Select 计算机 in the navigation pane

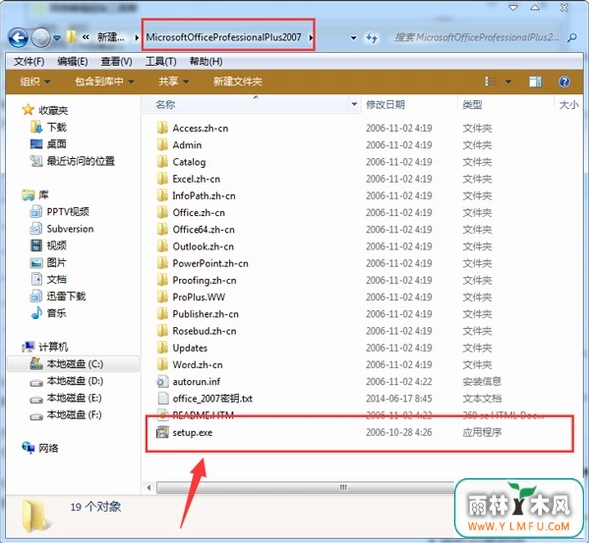tap(53, 347)
